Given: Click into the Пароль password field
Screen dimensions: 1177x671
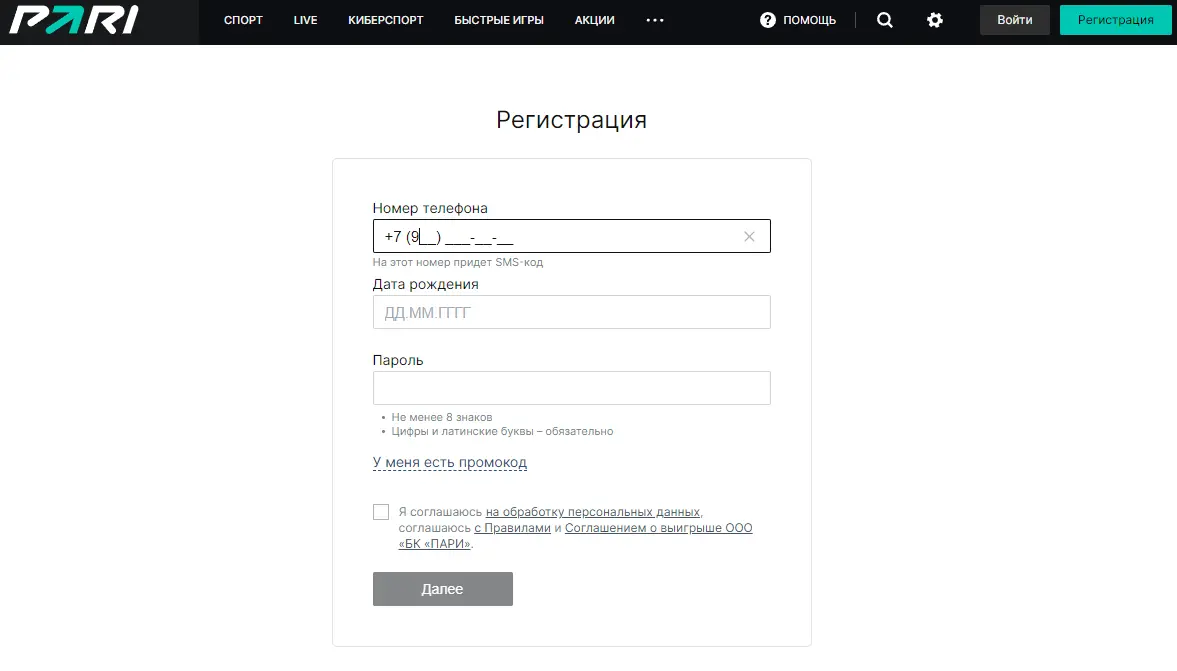Looking at the screenshot, I should tap(571, 388).
